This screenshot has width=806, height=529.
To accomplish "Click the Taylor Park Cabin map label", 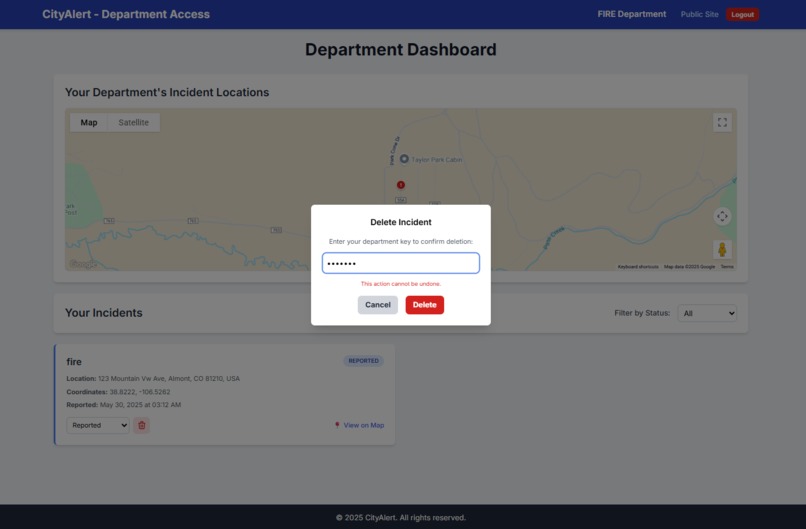I will coord(436,160).
